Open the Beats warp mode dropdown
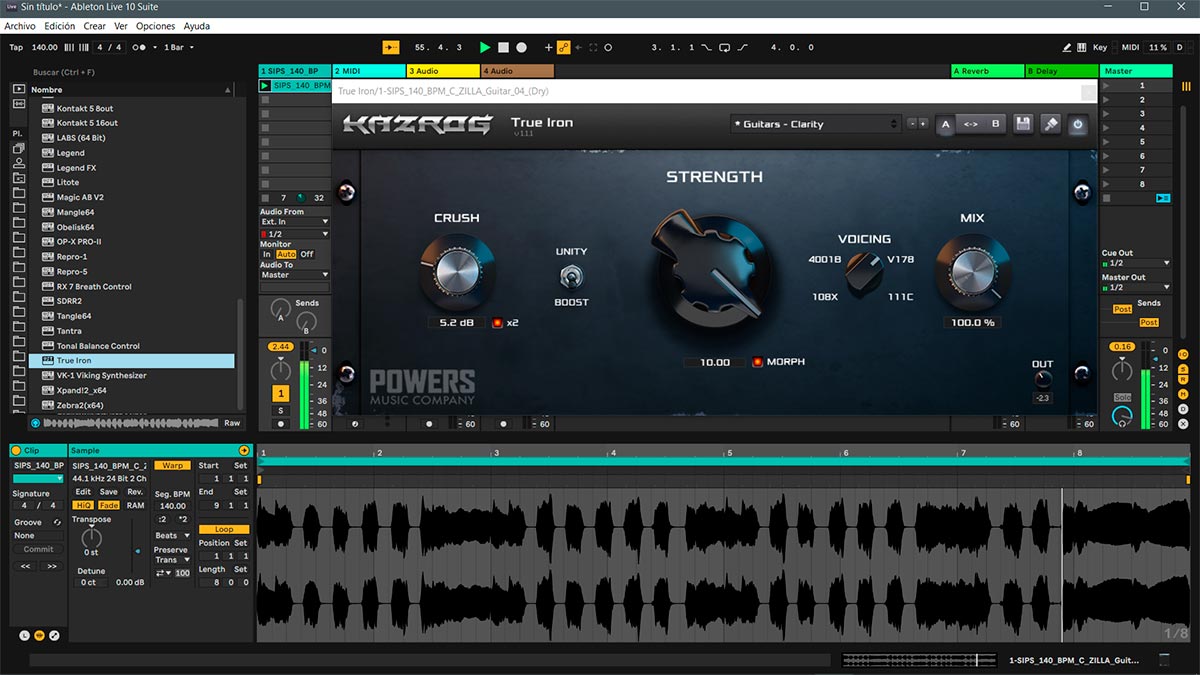1200x675 pixels. point(172,536)
